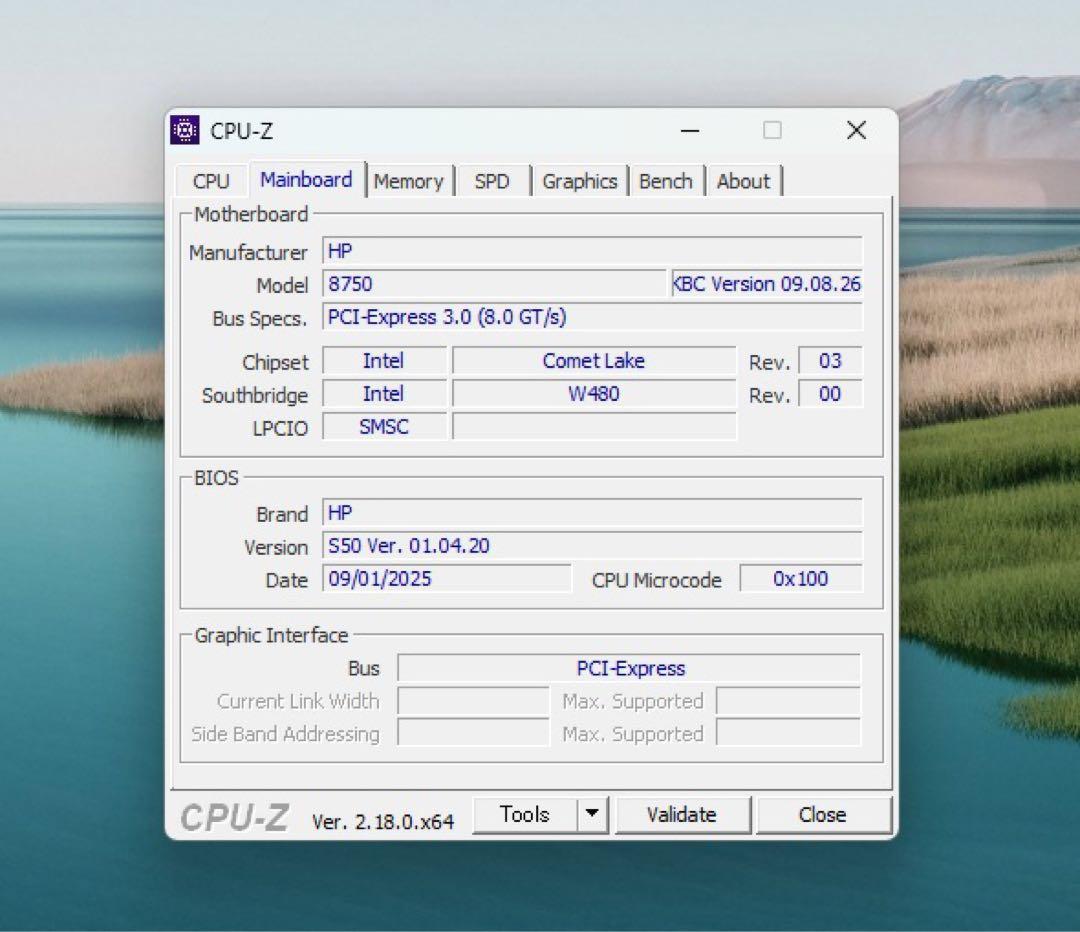Screen dimensions: 1080x932
Task: Click the Current Link Width label
Action: pyautogui.click(x=298, y=701)
